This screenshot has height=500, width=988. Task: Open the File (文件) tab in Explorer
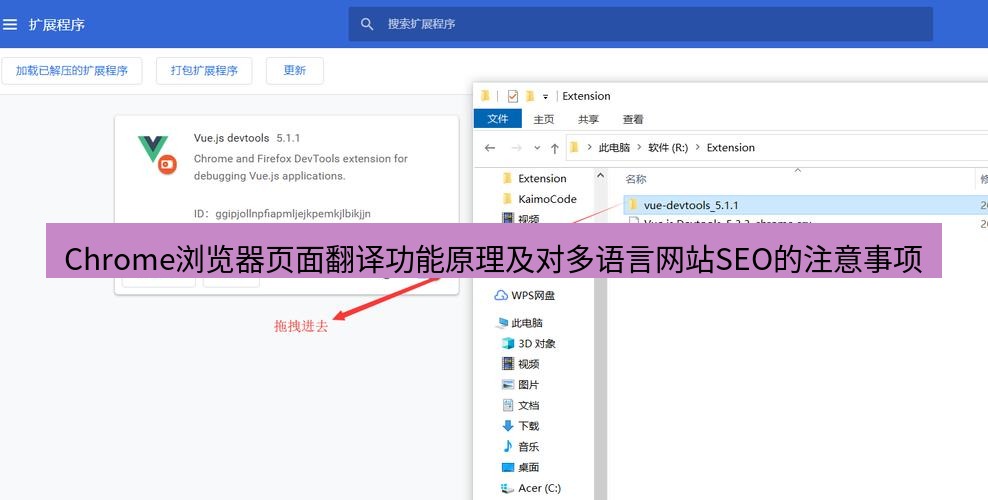tap(498, 118)
